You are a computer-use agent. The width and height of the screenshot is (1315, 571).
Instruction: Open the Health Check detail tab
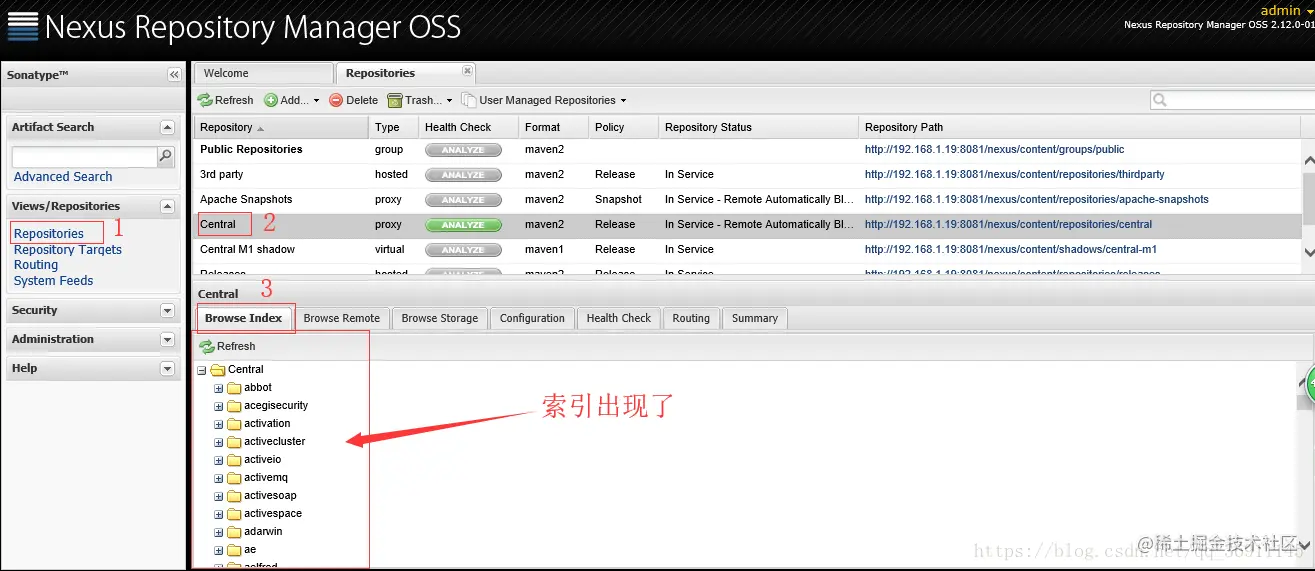point(618,318)
